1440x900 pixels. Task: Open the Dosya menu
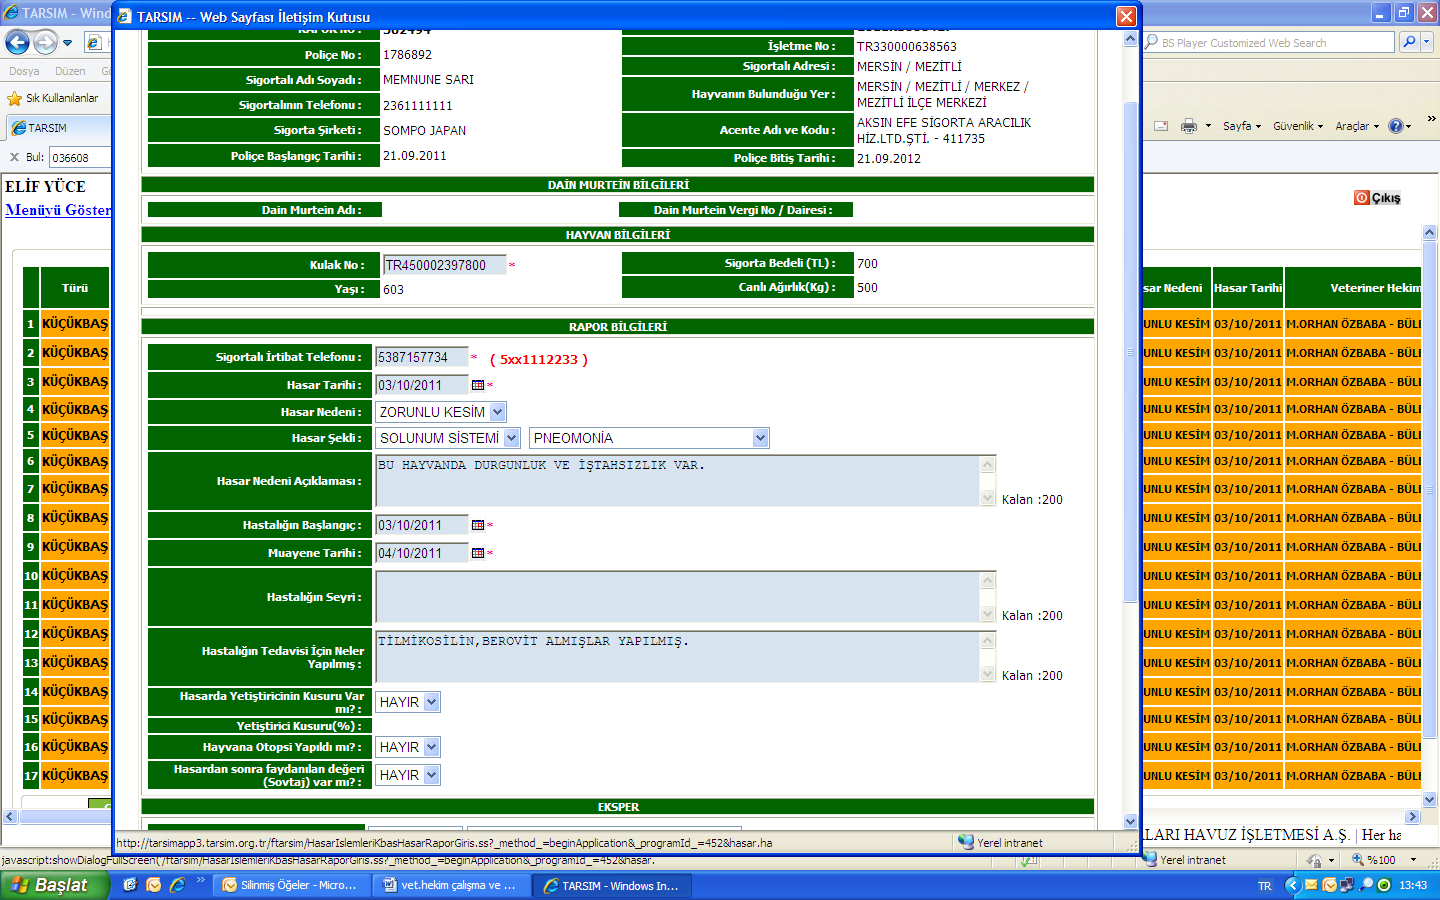[x=24, y=72]
